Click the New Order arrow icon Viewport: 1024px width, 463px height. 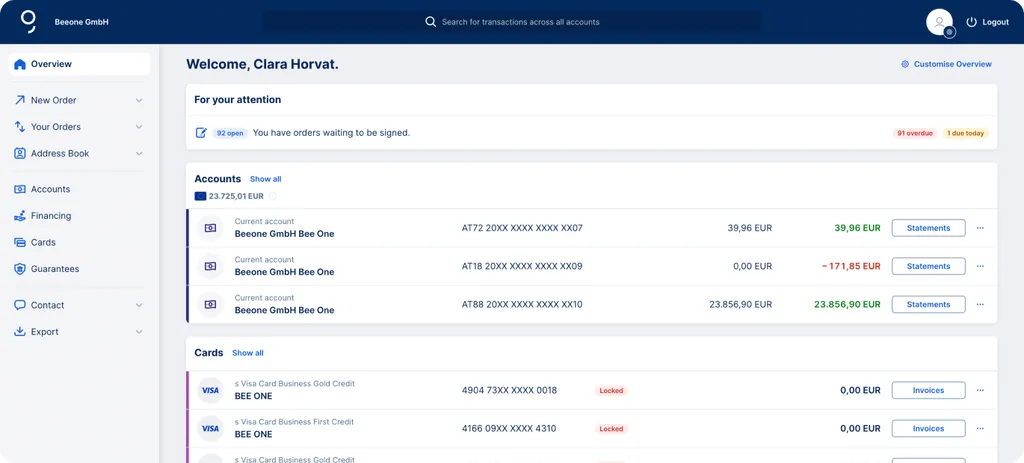tap(20, 100)
